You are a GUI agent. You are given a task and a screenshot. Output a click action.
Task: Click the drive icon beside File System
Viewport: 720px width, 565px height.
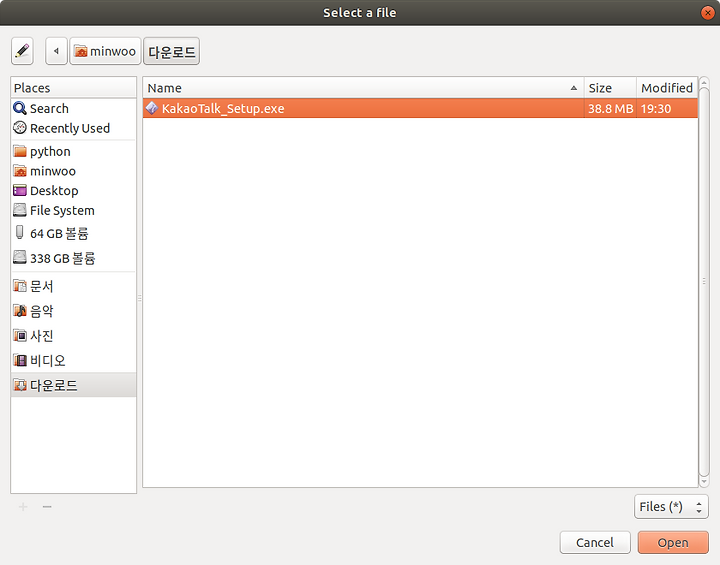tap(20, 210)
